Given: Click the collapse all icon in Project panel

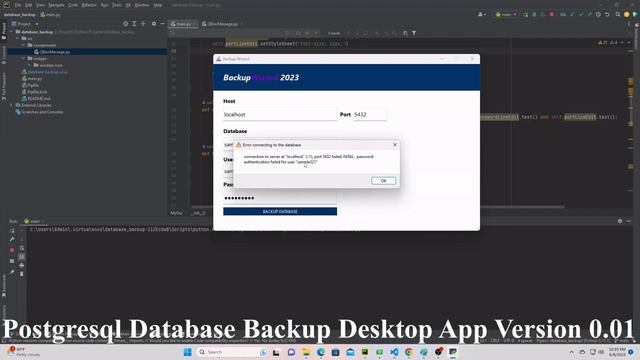Looking at the screenshot, I should tap(143, 24).
